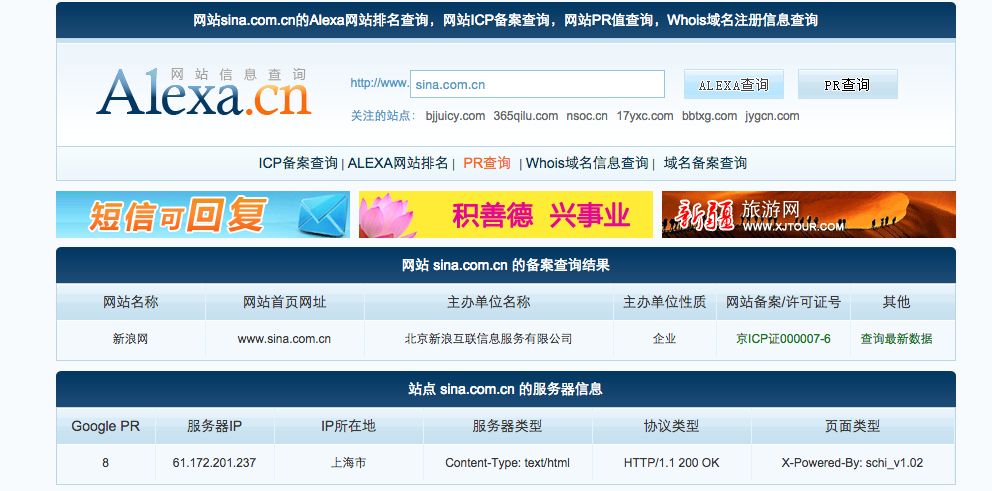Screen dimensions: 992x491
Task: Open the bbtxg.com watched site link
Action: coord(709,116)
